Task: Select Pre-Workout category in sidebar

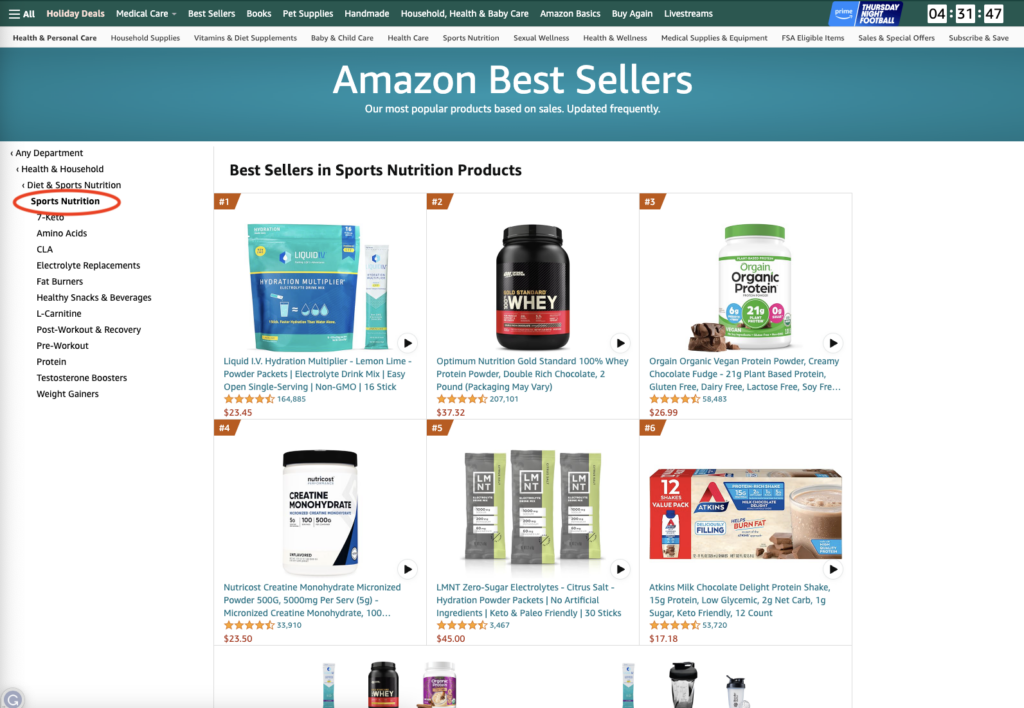Action: coord(63,346)
